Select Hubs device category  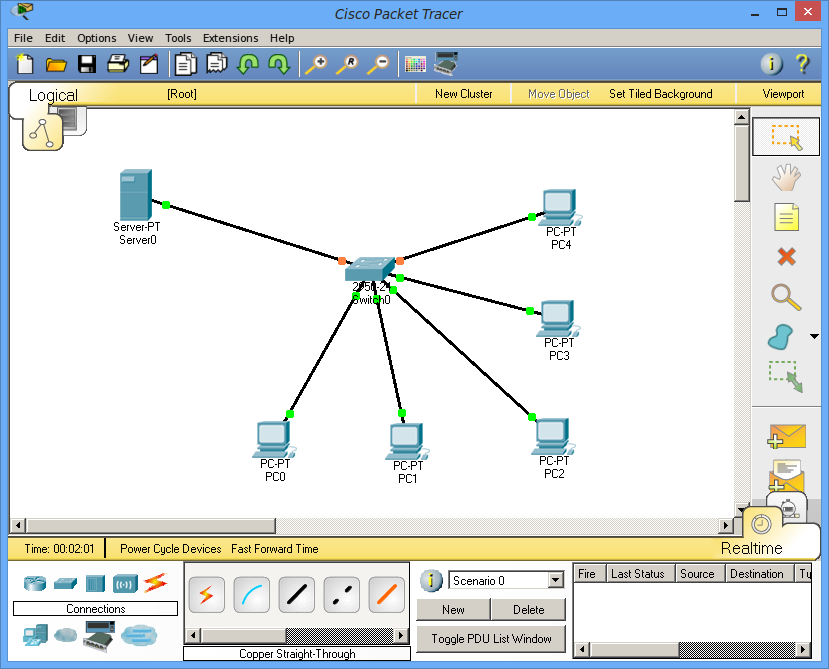click(95, 583)
